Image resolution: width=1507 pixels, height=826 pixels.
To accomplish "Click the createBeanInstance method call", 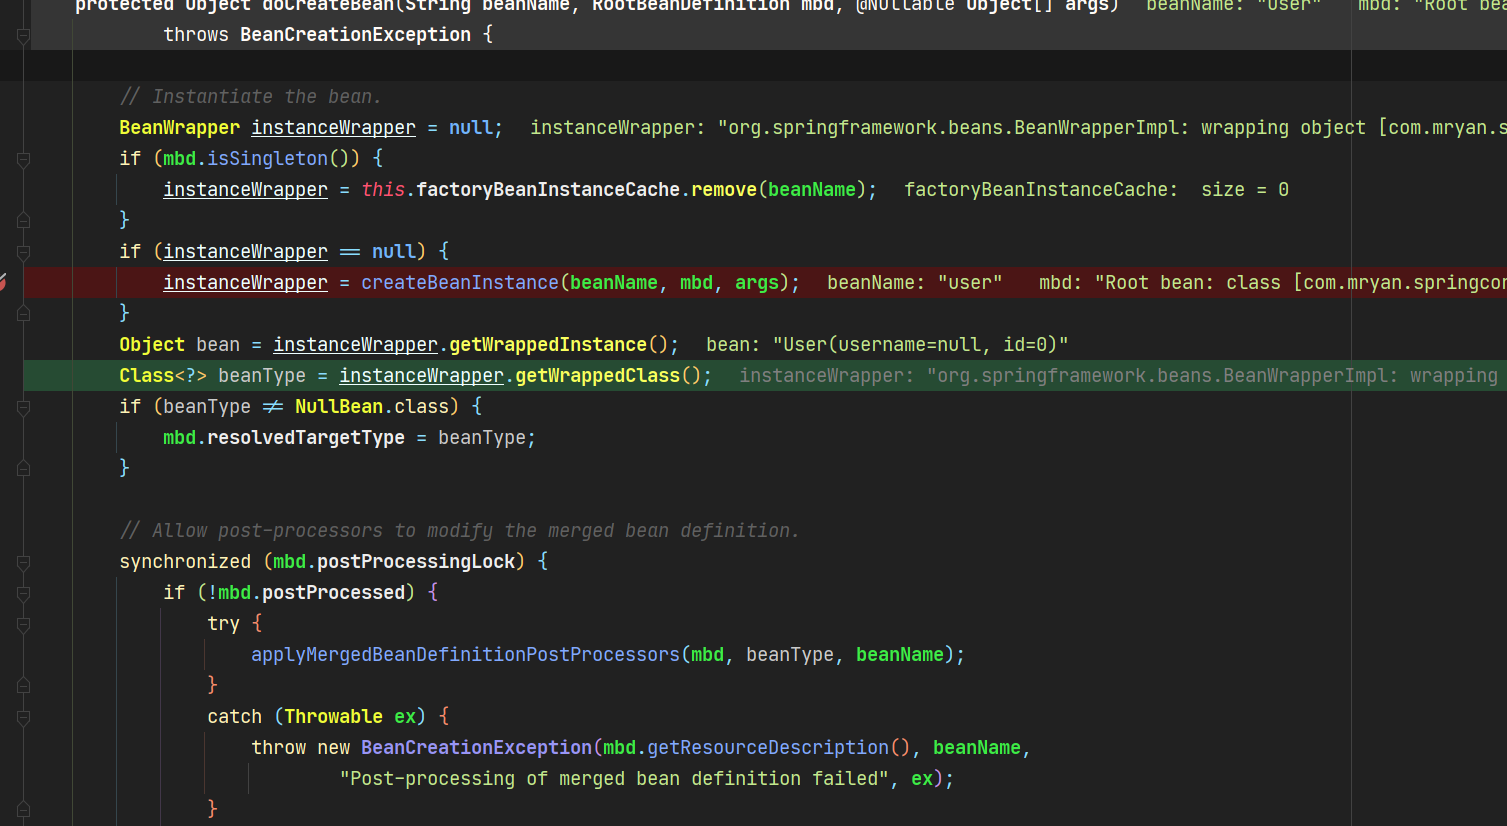I will 460,283.
